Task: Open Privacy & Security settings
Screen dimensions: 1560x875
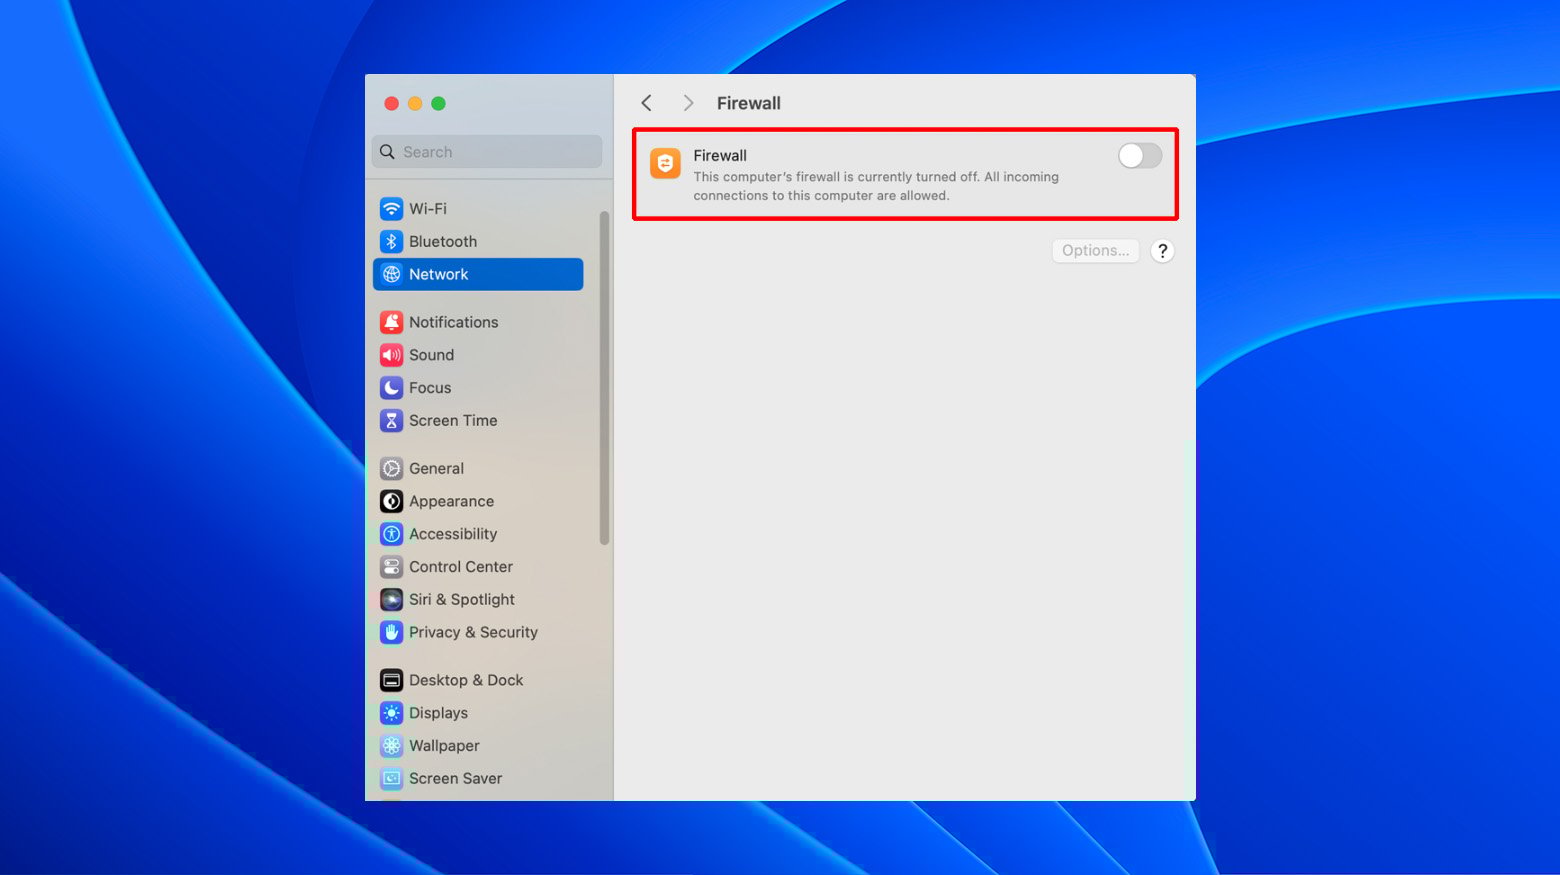Action: click(472, 633)
